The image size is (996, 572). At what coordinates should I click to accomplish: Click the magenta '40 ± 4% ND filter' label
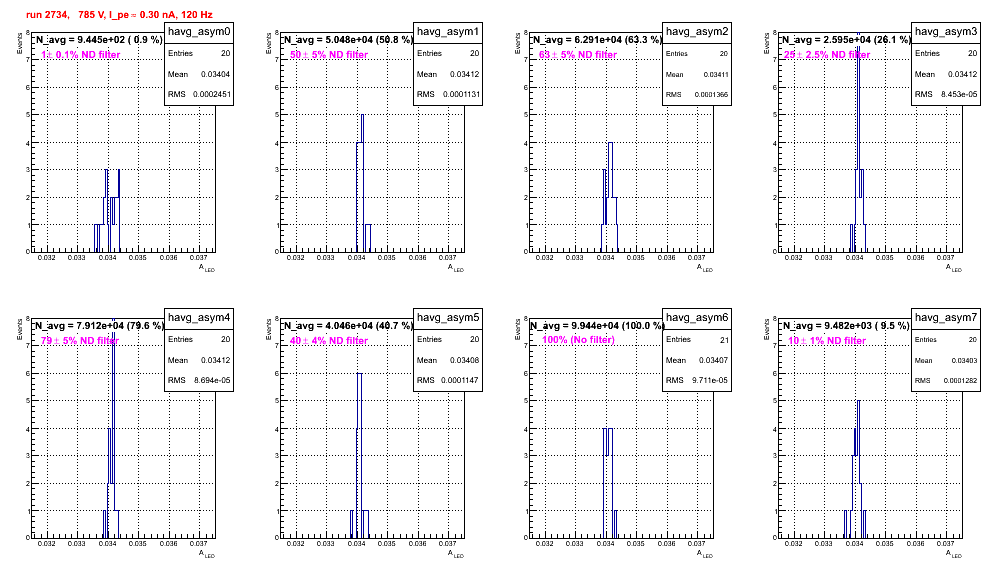(329, 341)
